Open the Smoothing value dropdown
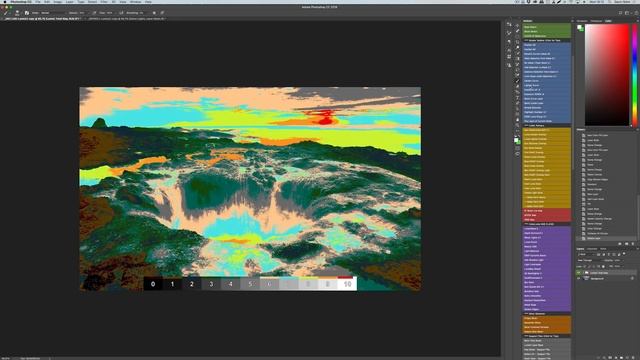This screenshot has height=360, width=640. coord(146,13)
